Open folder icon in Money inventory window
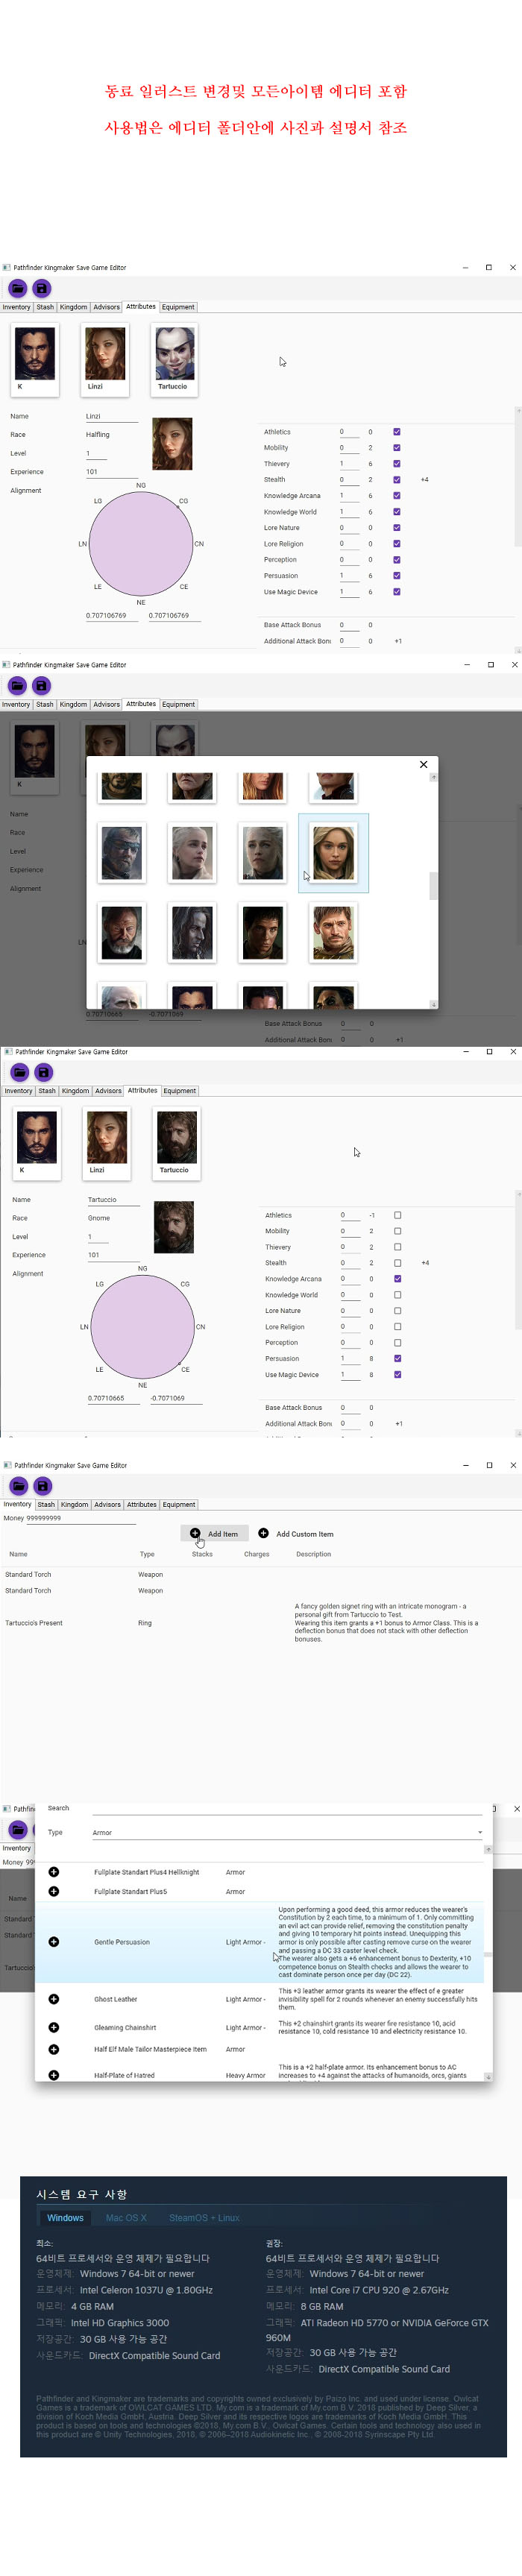Image resolution: width=522 pixels, height=2576 pixels. tap(18, 1485)
